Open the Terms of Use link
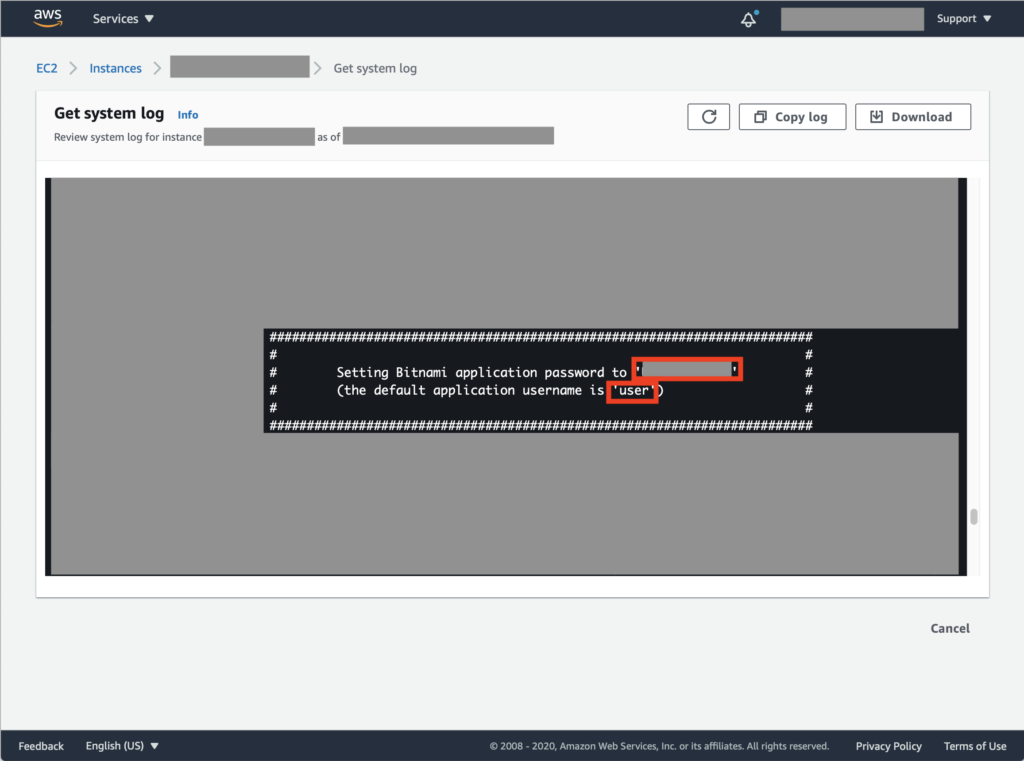The image size is (1024, 761). [x=974, y=746]
